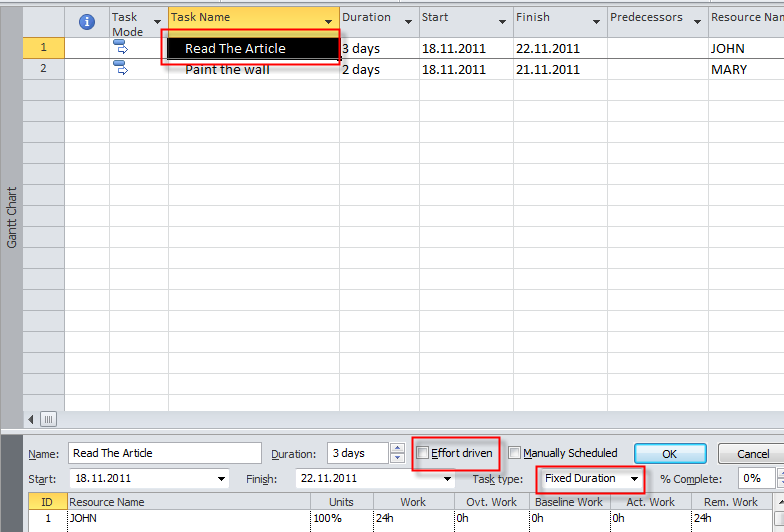Open the Task type dropdown
Viewport: 784px width, 532px height.
click(634, 479)
